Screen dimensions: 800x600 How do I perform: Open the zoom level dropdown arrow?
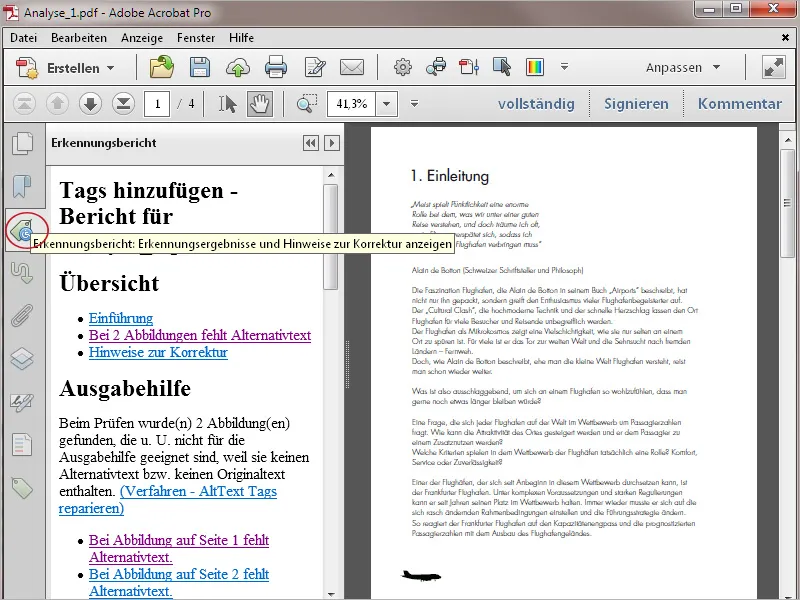click(387, 104)
